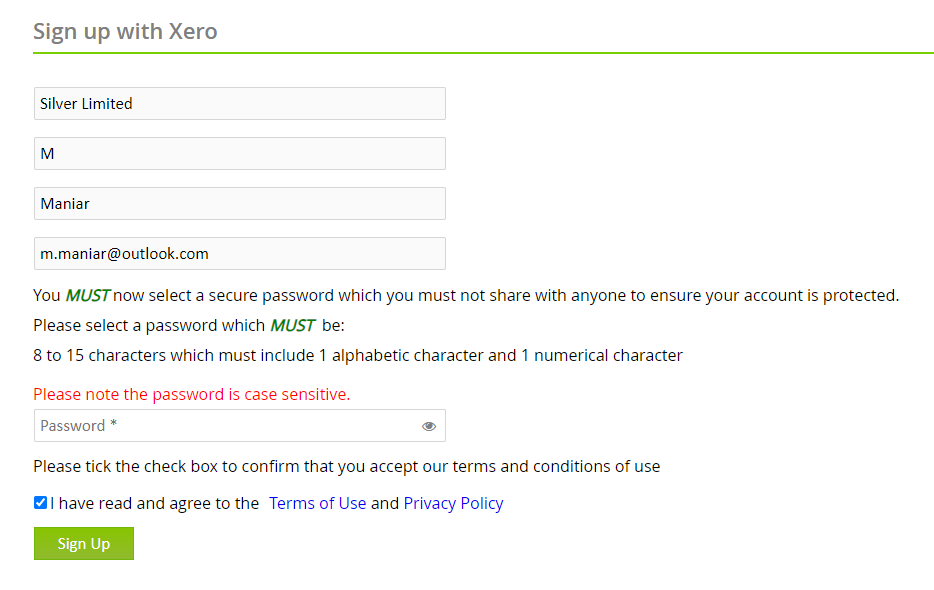Image resolution: width=934 pixels, height=590 pixels.
Task: Untick the terms agreement checkbox
Action: pyautogui.click(x=40, y=503)
